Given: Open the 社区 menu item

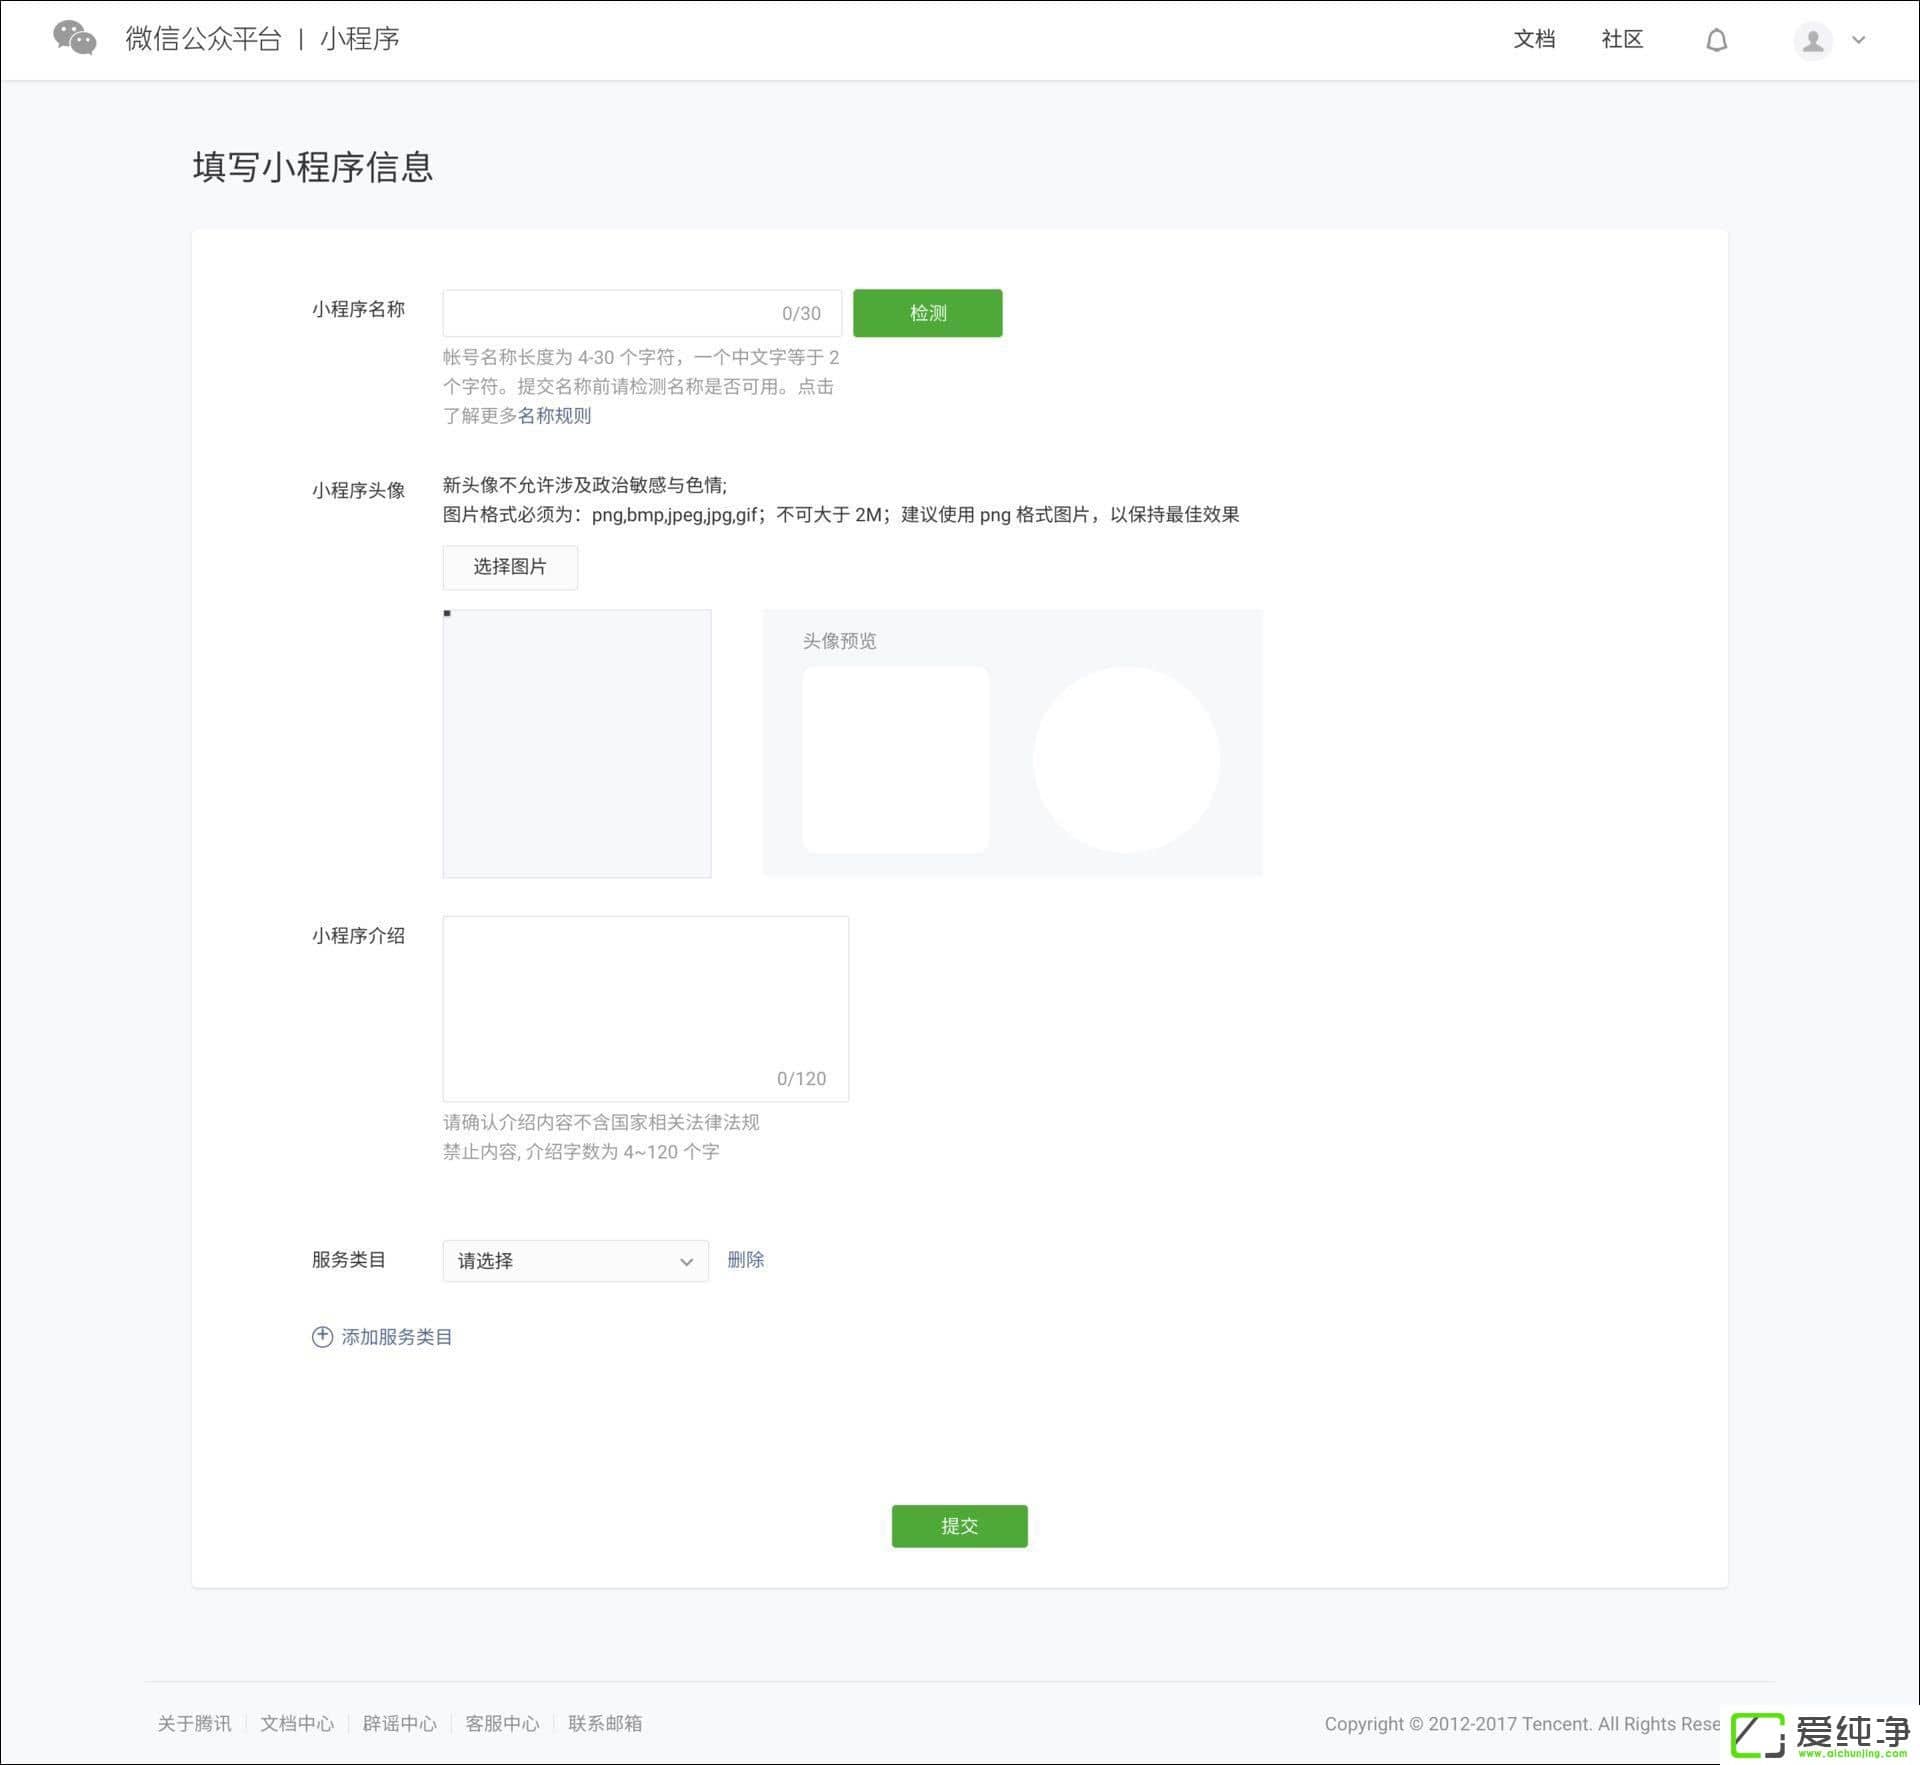Looking at the screenshot, I should (x=1622, y=39).
